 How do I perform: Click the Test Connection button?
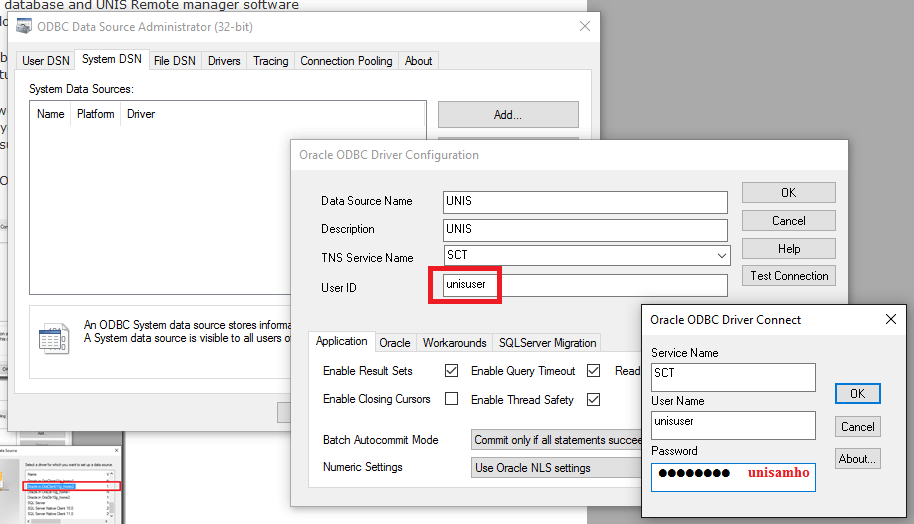[x=789, y=276]
